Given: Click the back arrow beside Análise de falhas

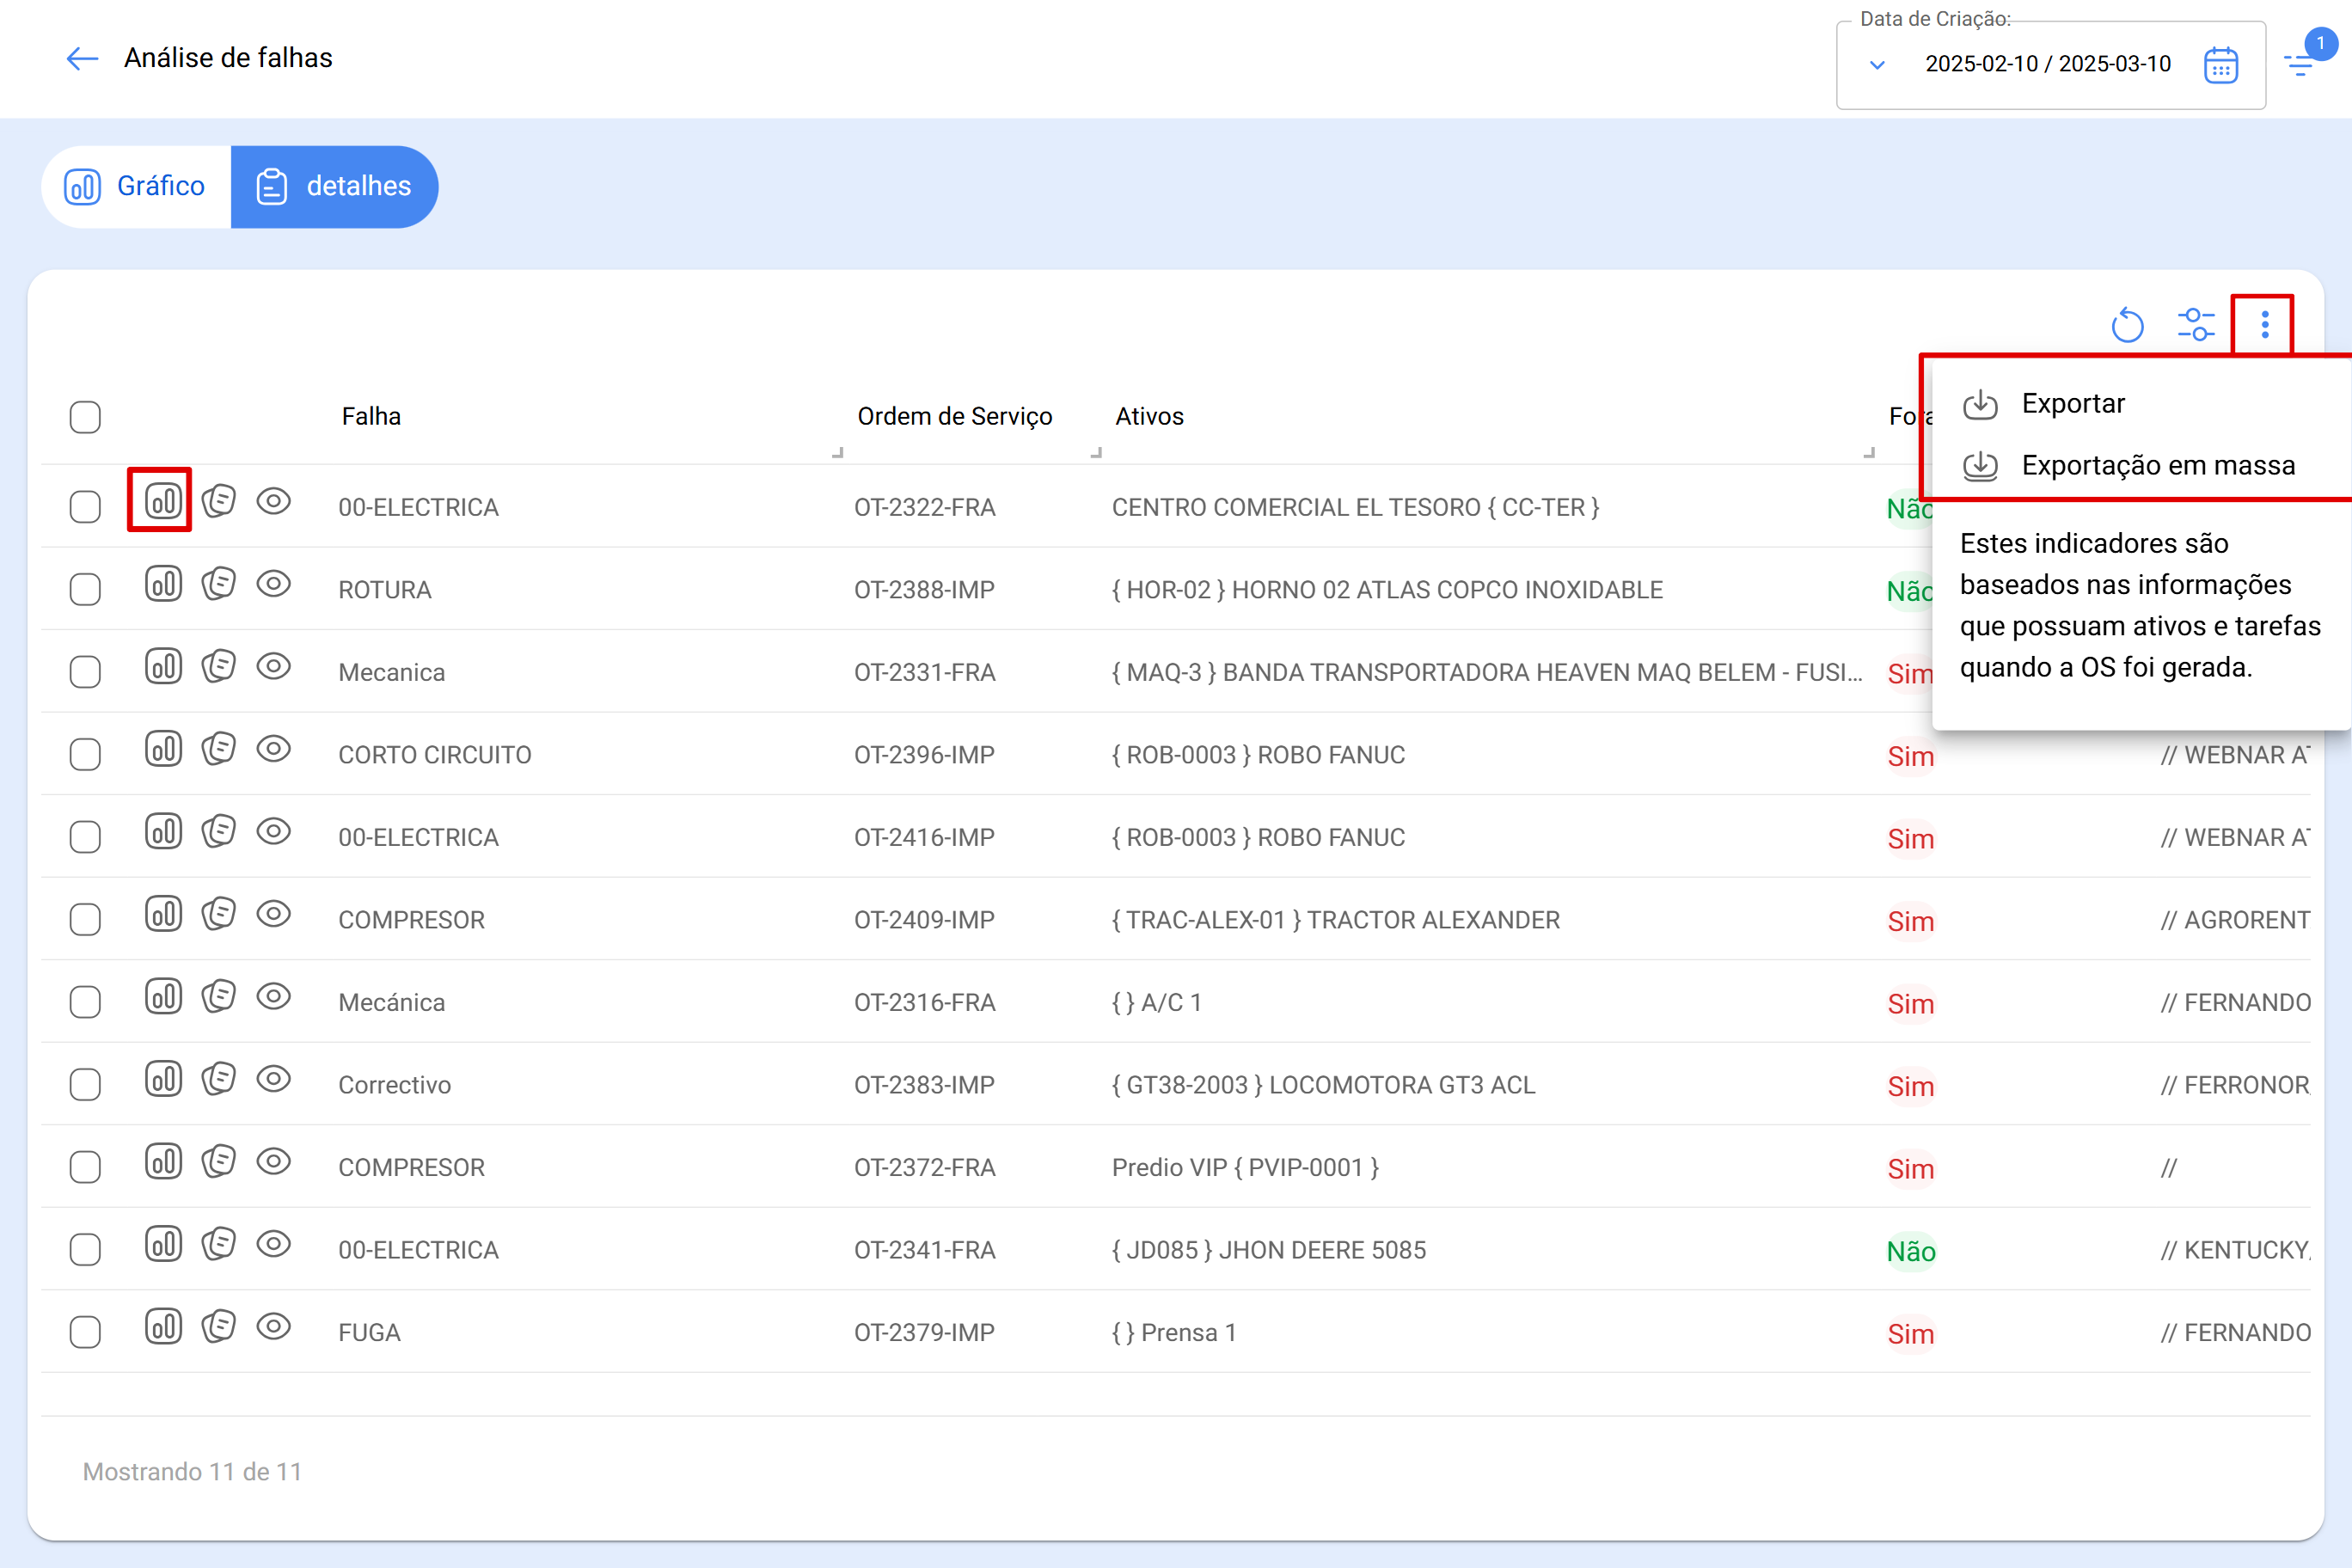Looking at the screenshot, I should click(x=82, y=58).
